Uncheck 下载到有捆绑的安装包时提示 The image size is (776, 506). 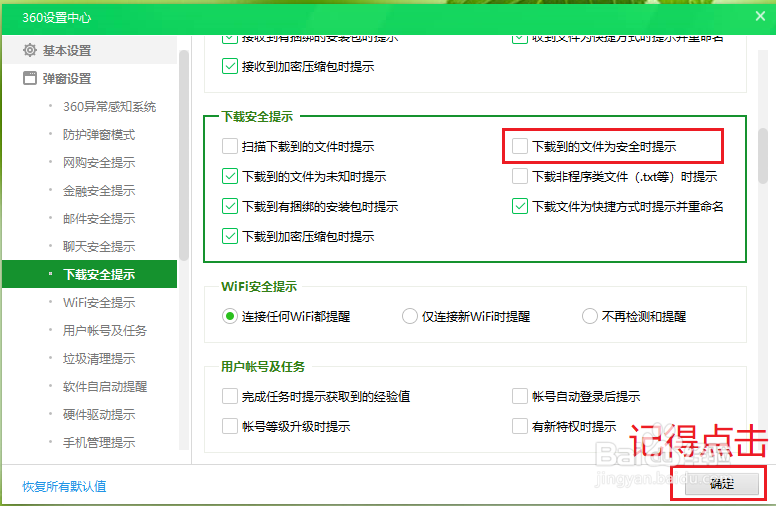[230, 206]
